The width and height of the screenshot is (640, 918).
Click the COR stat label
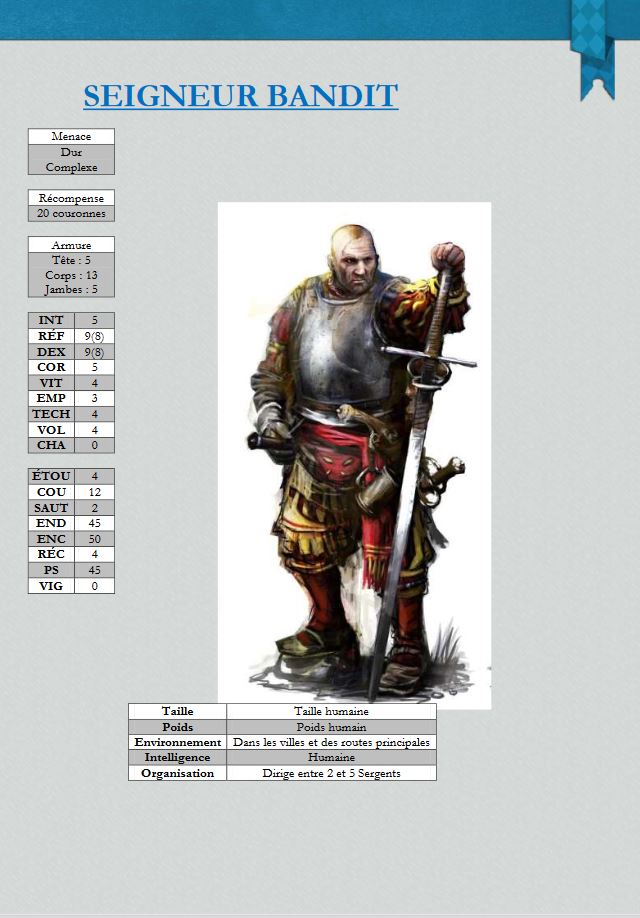[x=52, y=367]
